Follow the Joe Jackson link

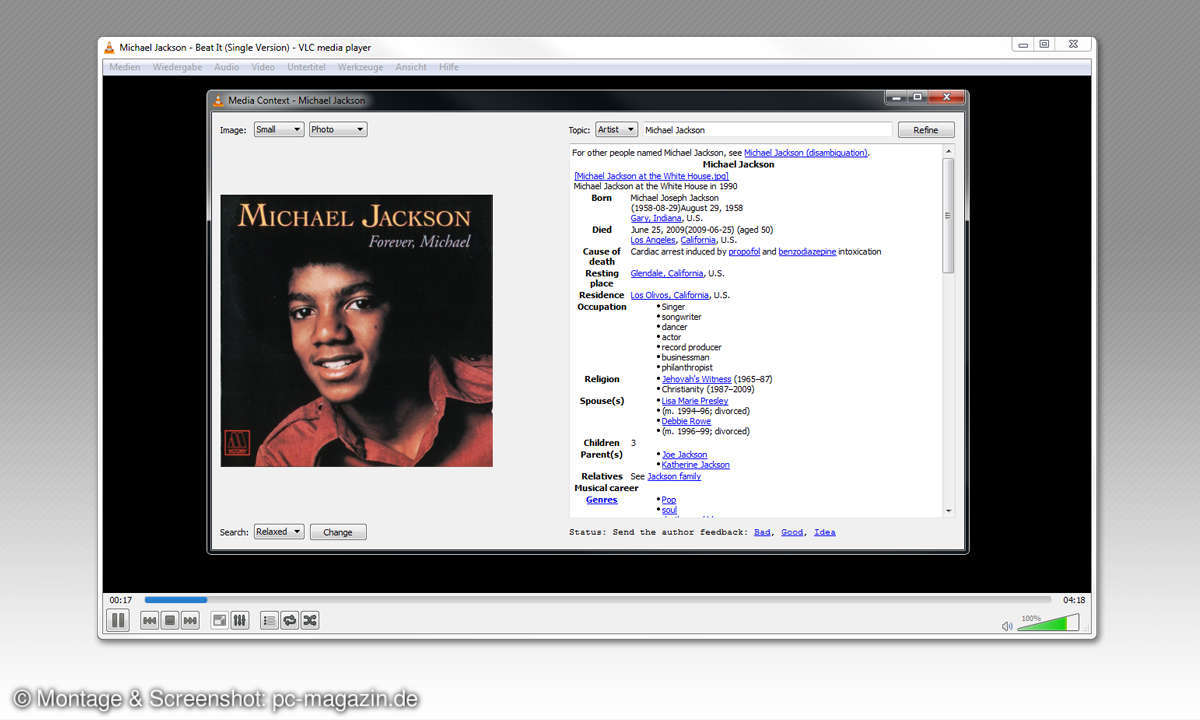pyautogui.click(x=684, y=455)
